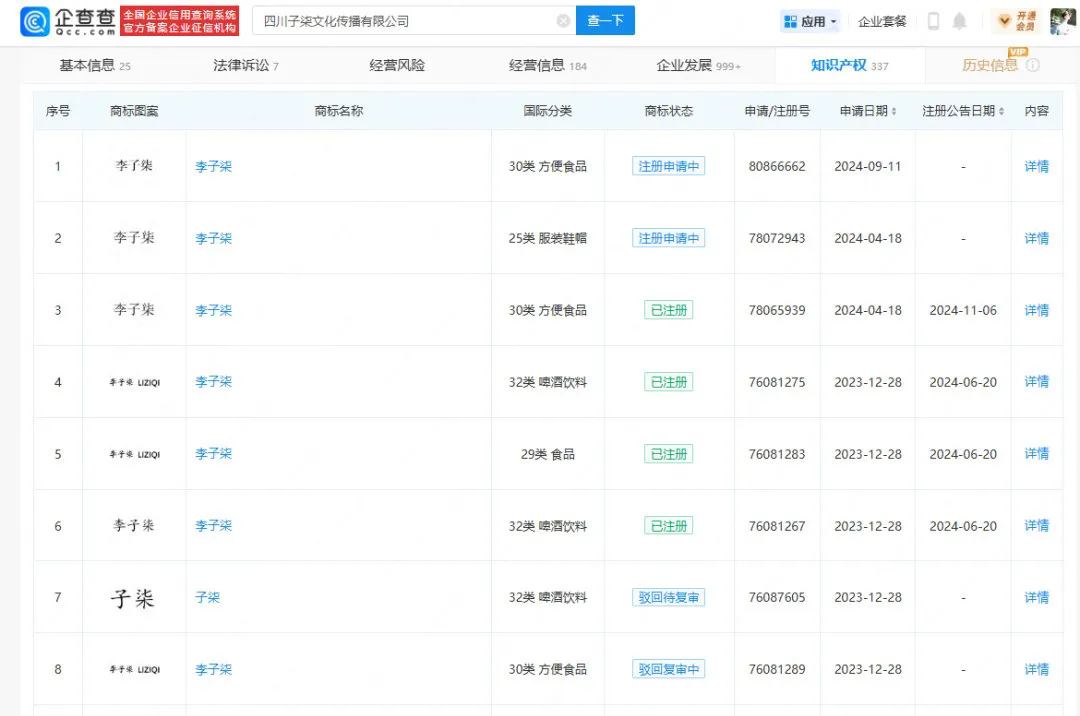Open 子柒 trademark name in row 7
The image size is (1080, 716).
tap(207, 598)
